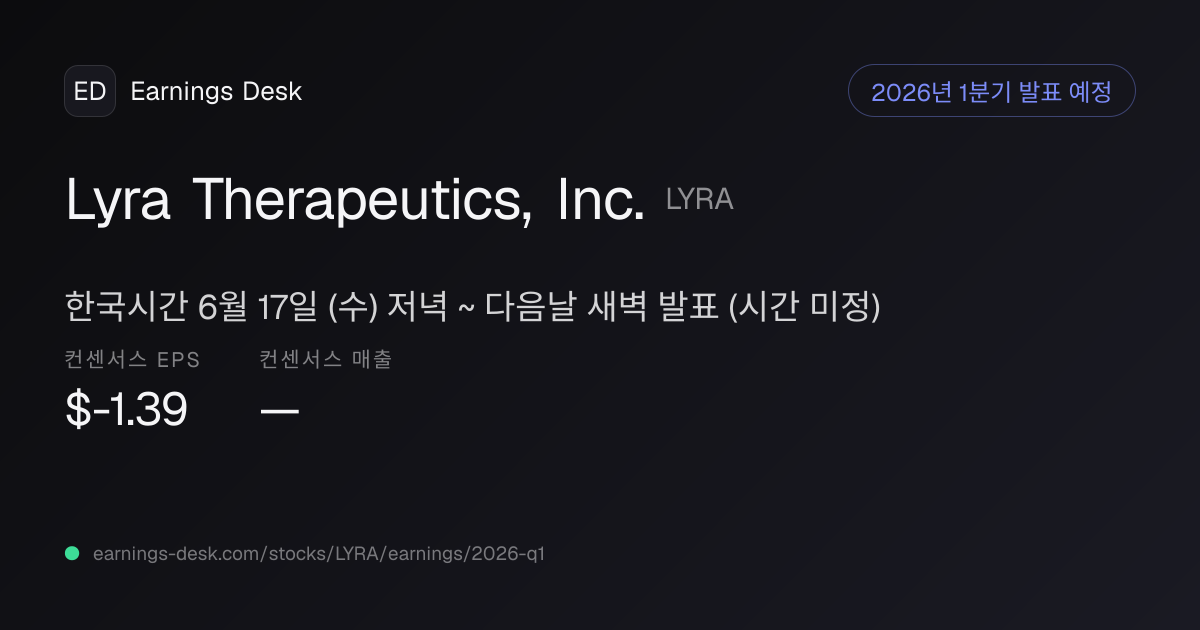Open the earnings-desk.com URL link

(x=318, y=553)
